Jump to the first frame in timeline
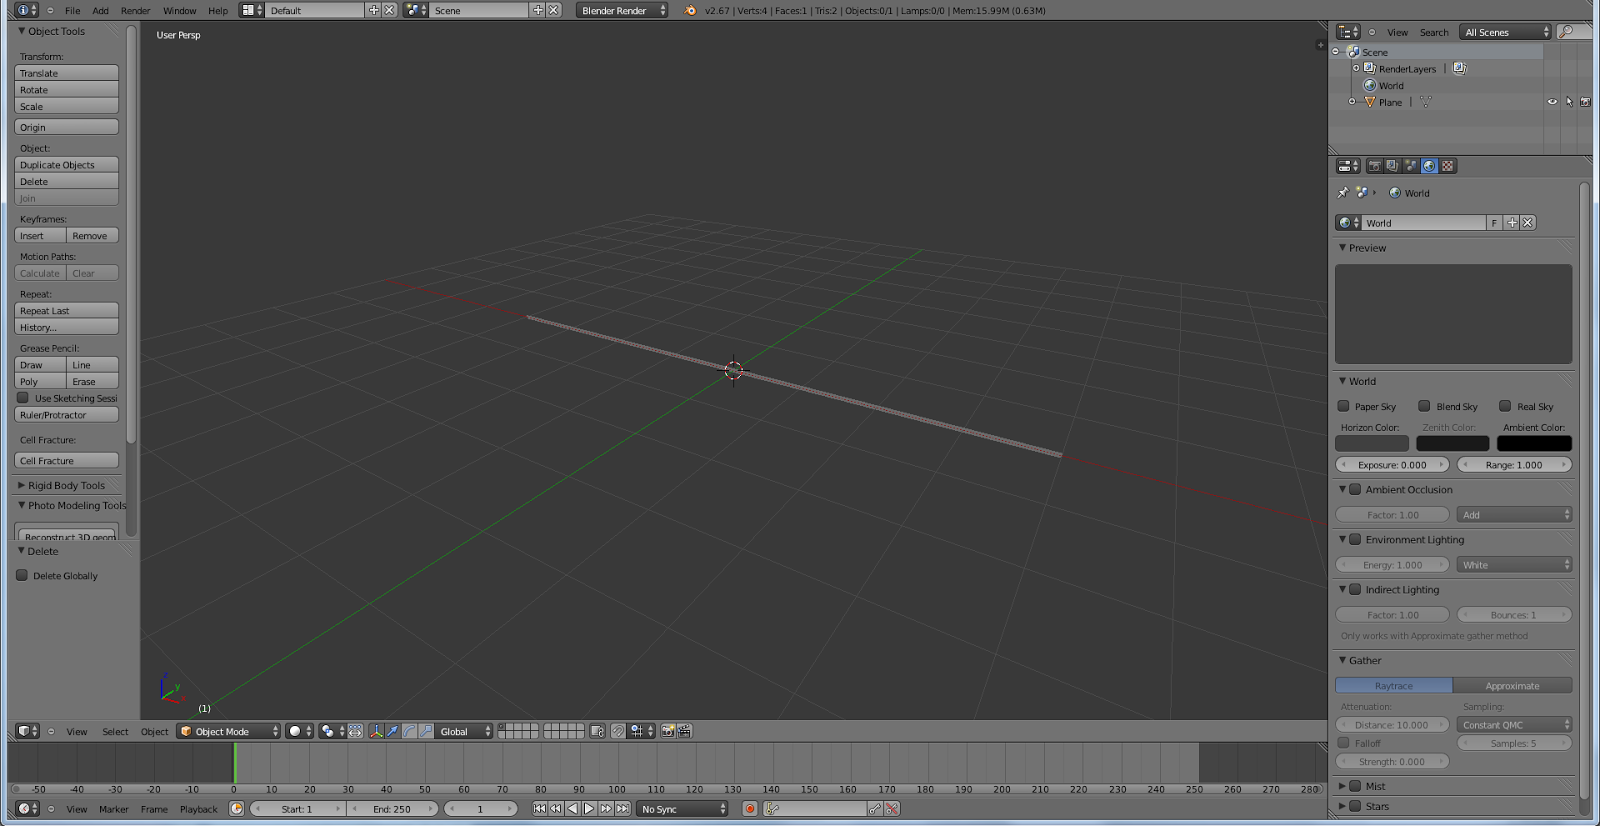The image size is (1600, 826). (x=540, y=809)
